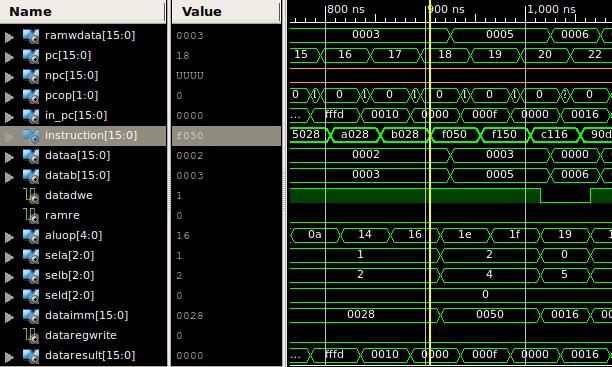Click pc waveform segment 17
Image resolution: width=612 pixels, height=367 pixels.
click(x=395, y=54)
